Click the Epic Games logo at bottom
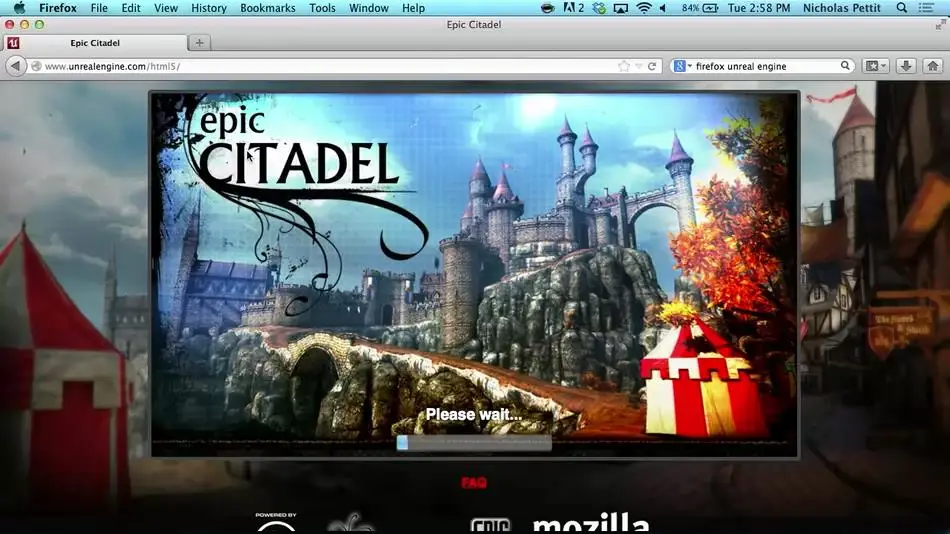The image size is (950, 534). (x=491, y=526)
